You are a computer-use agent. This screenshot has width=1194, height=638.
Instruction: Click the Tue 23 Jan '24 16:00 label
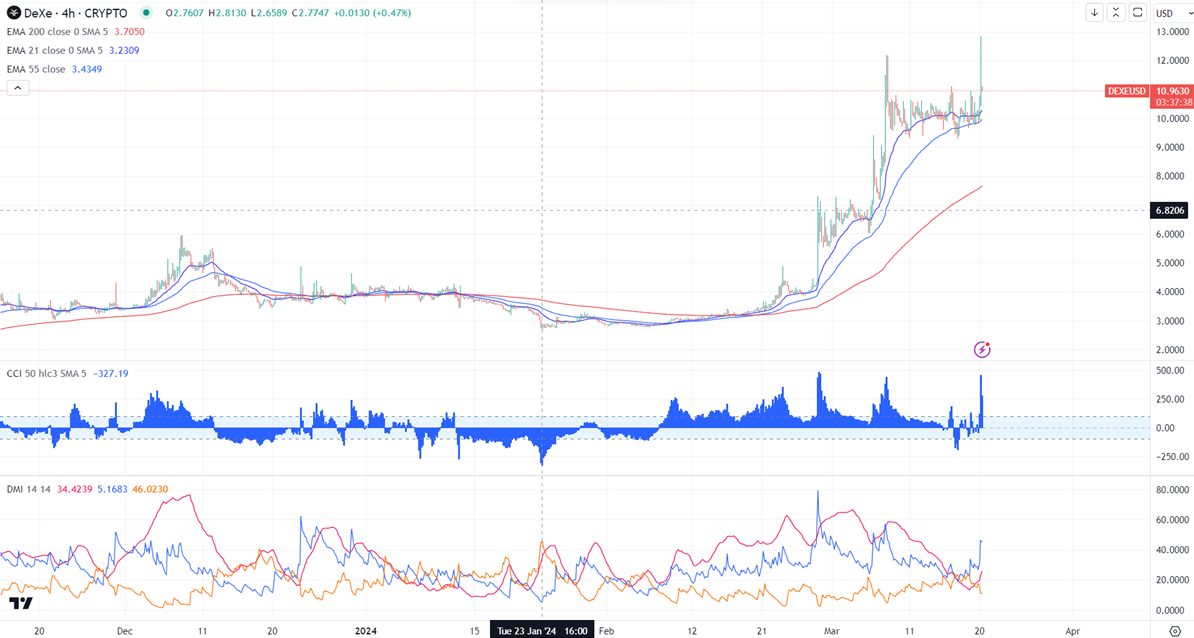click(x=542, y=630)
